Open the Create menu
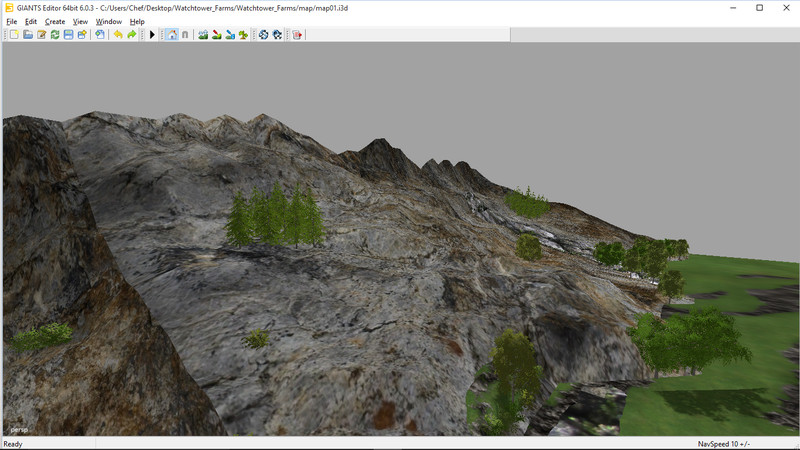Viewport: 800px width, 450px height. click(55, 21)
